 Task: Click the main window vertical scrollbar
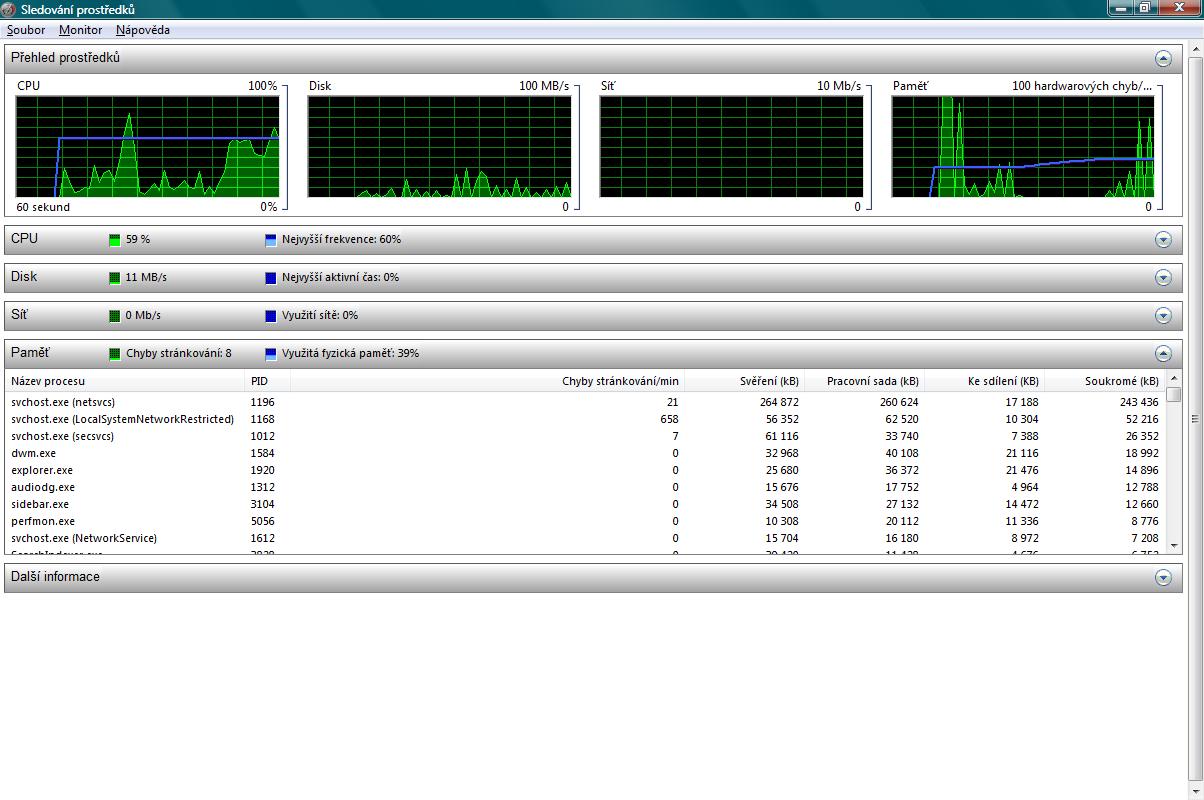pyautogui.click(x=1195, y=418)
